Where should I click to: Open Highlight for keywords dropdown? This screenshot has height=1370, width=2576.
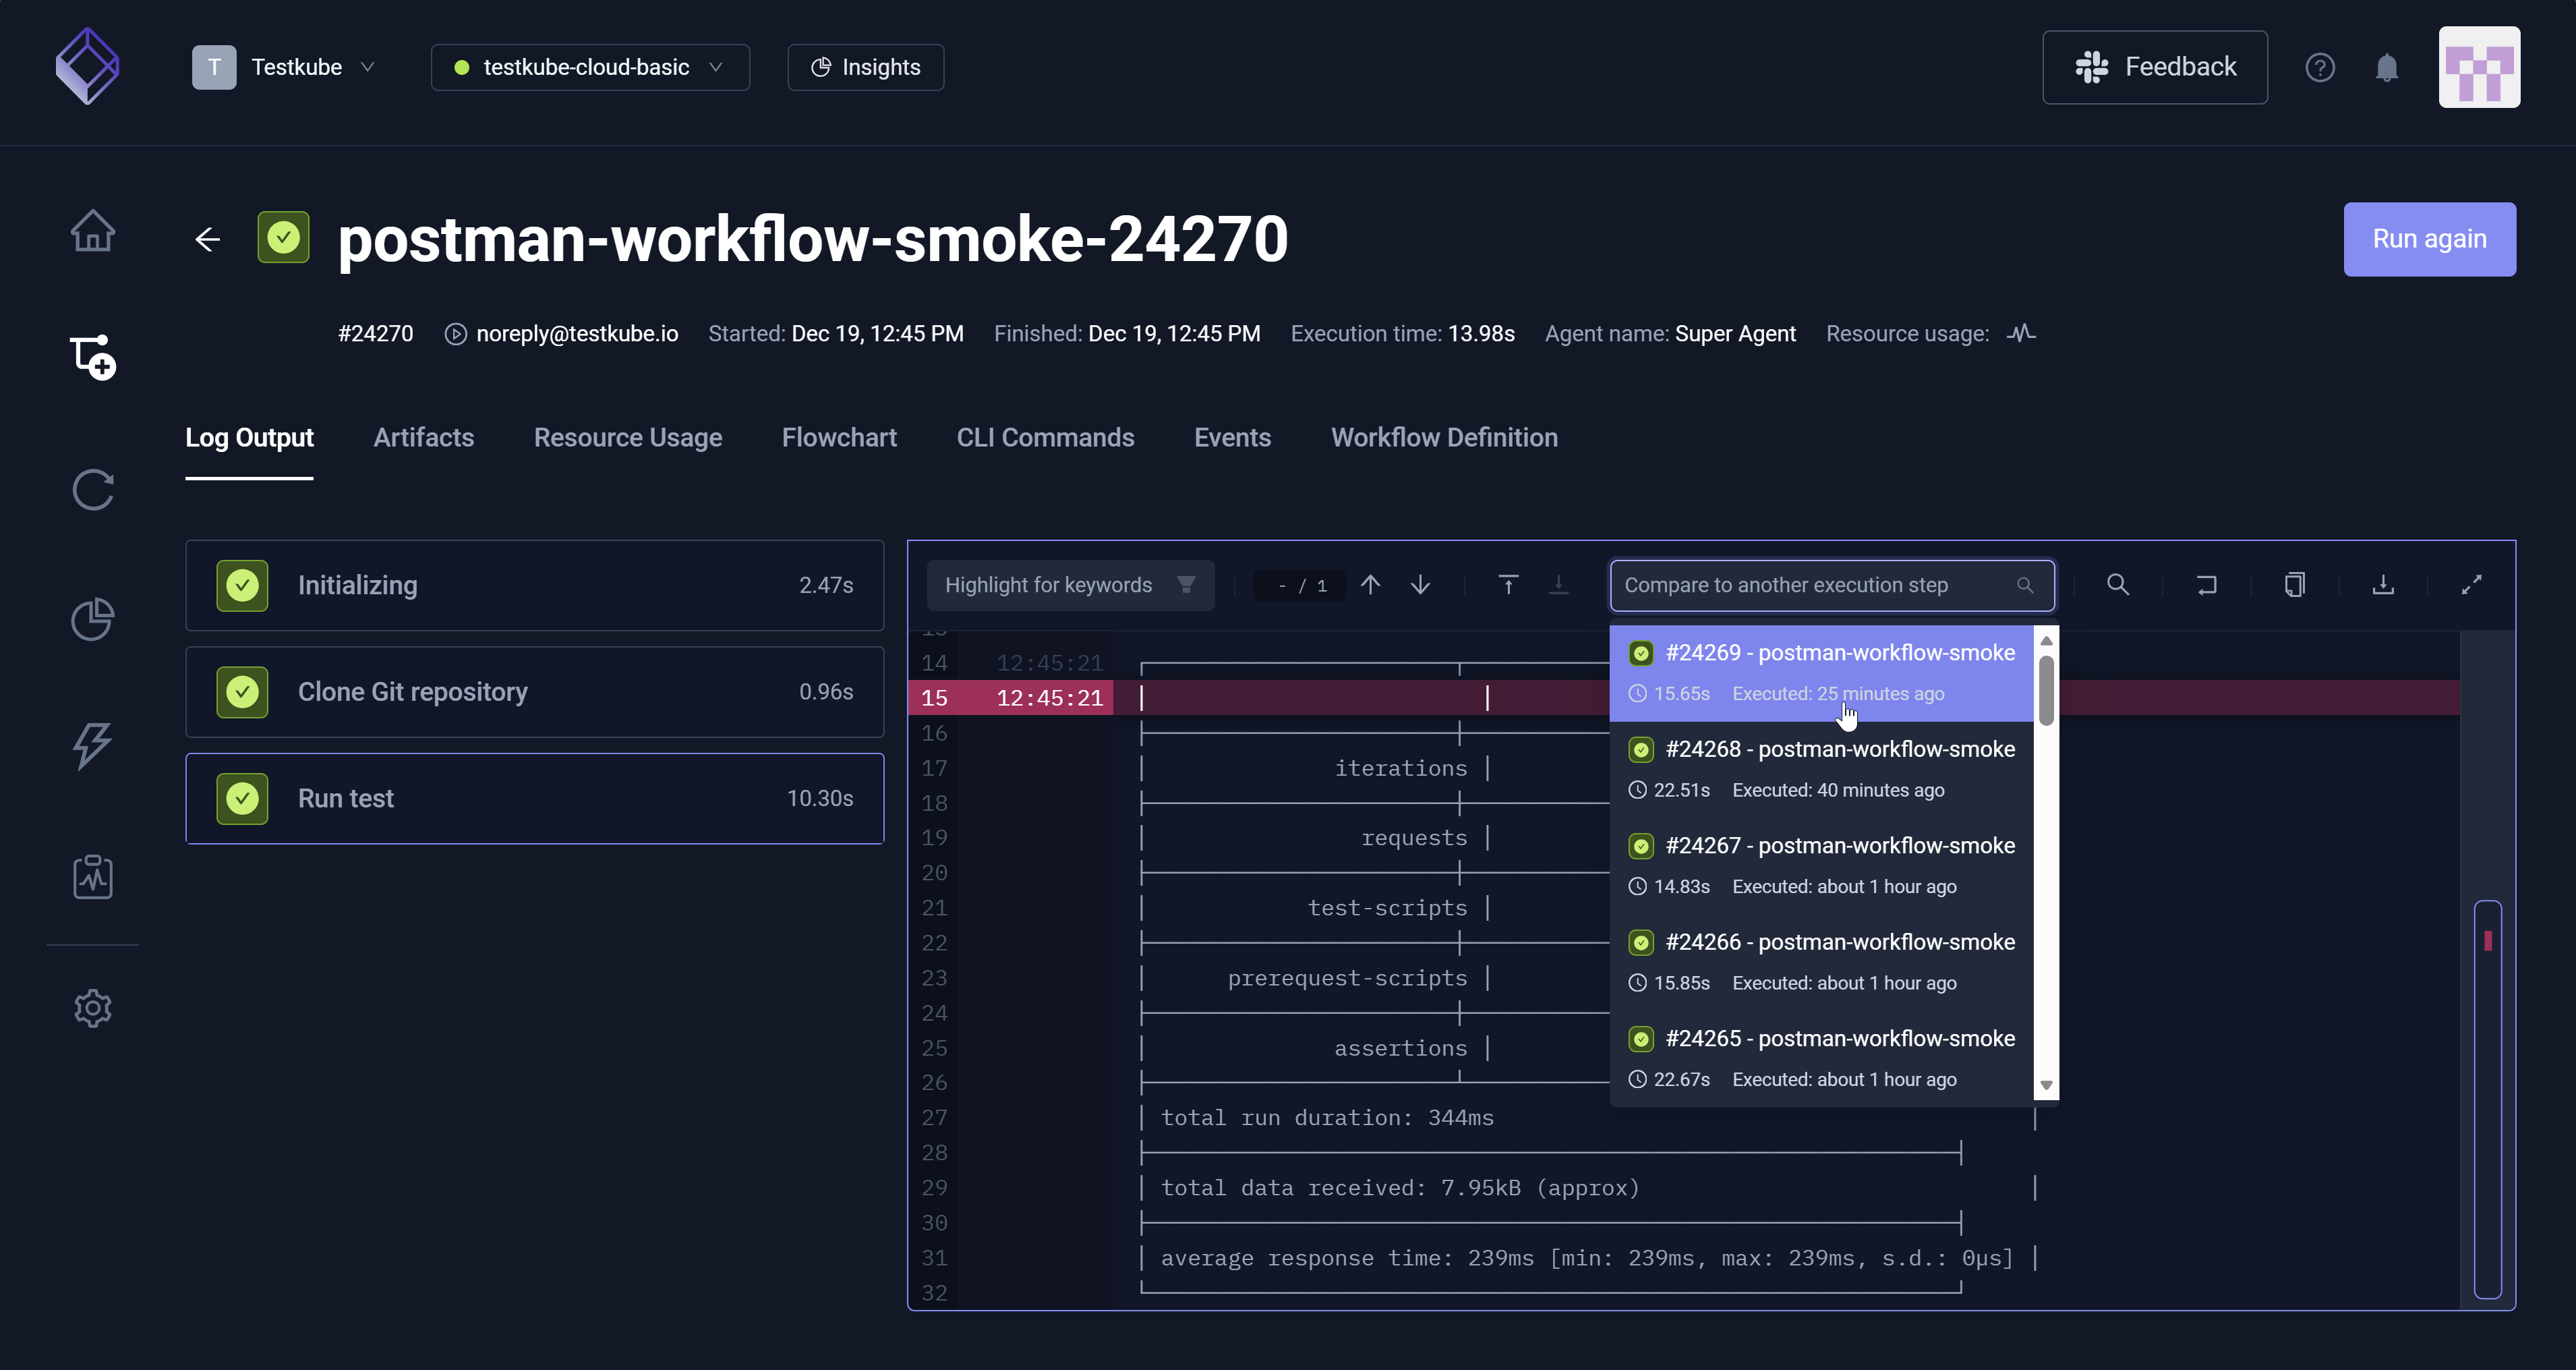[1069, 585]
